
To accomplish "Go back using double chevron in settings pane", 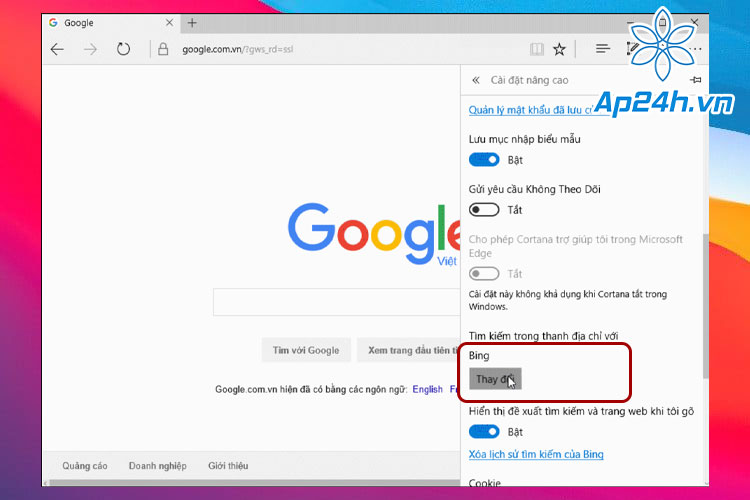I will [475, 80].
